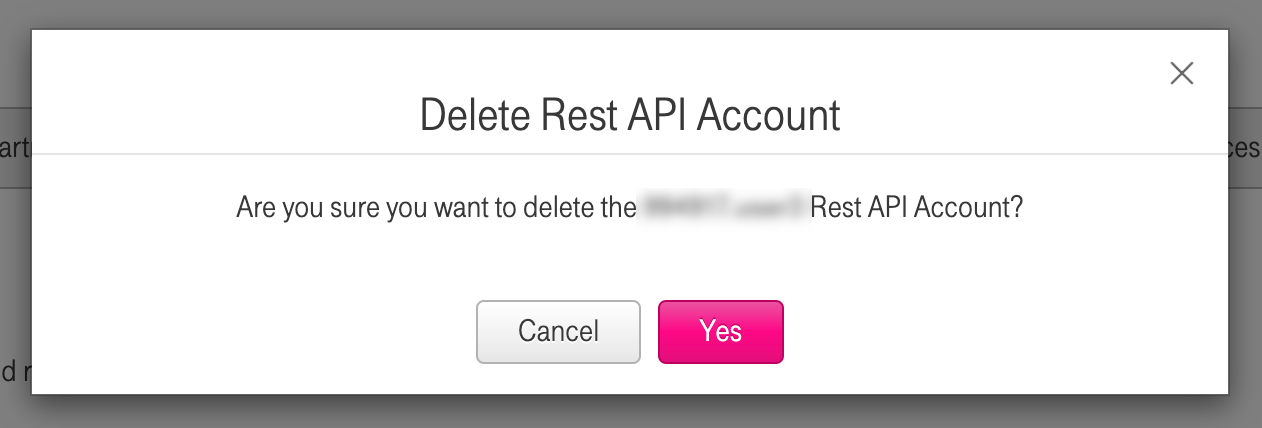Confirm deletion with the pink Yes button
Image resolution: width=1262 pixels, height=428 pixels.
point(720,332)
